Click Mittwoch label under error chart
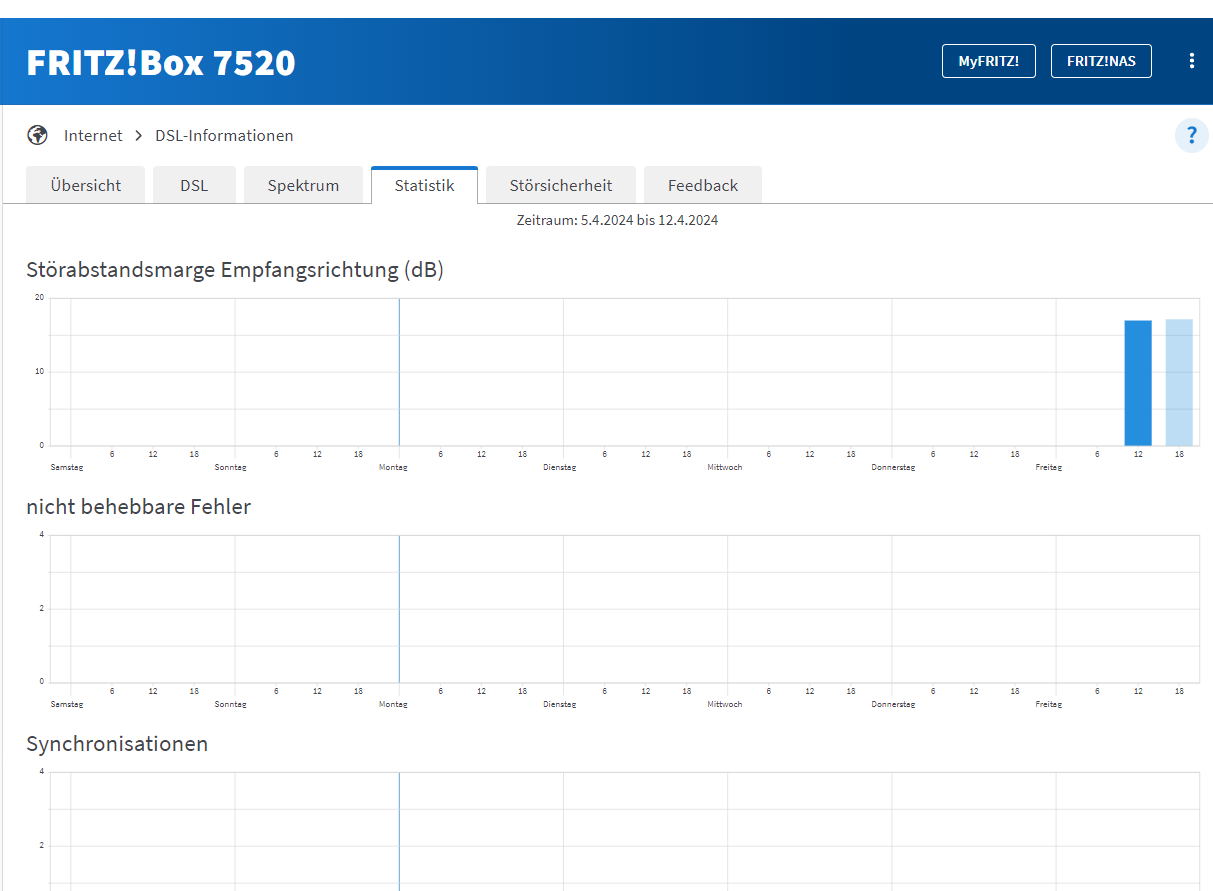Viewport: 1213px width, 891px height. (725, 704)
